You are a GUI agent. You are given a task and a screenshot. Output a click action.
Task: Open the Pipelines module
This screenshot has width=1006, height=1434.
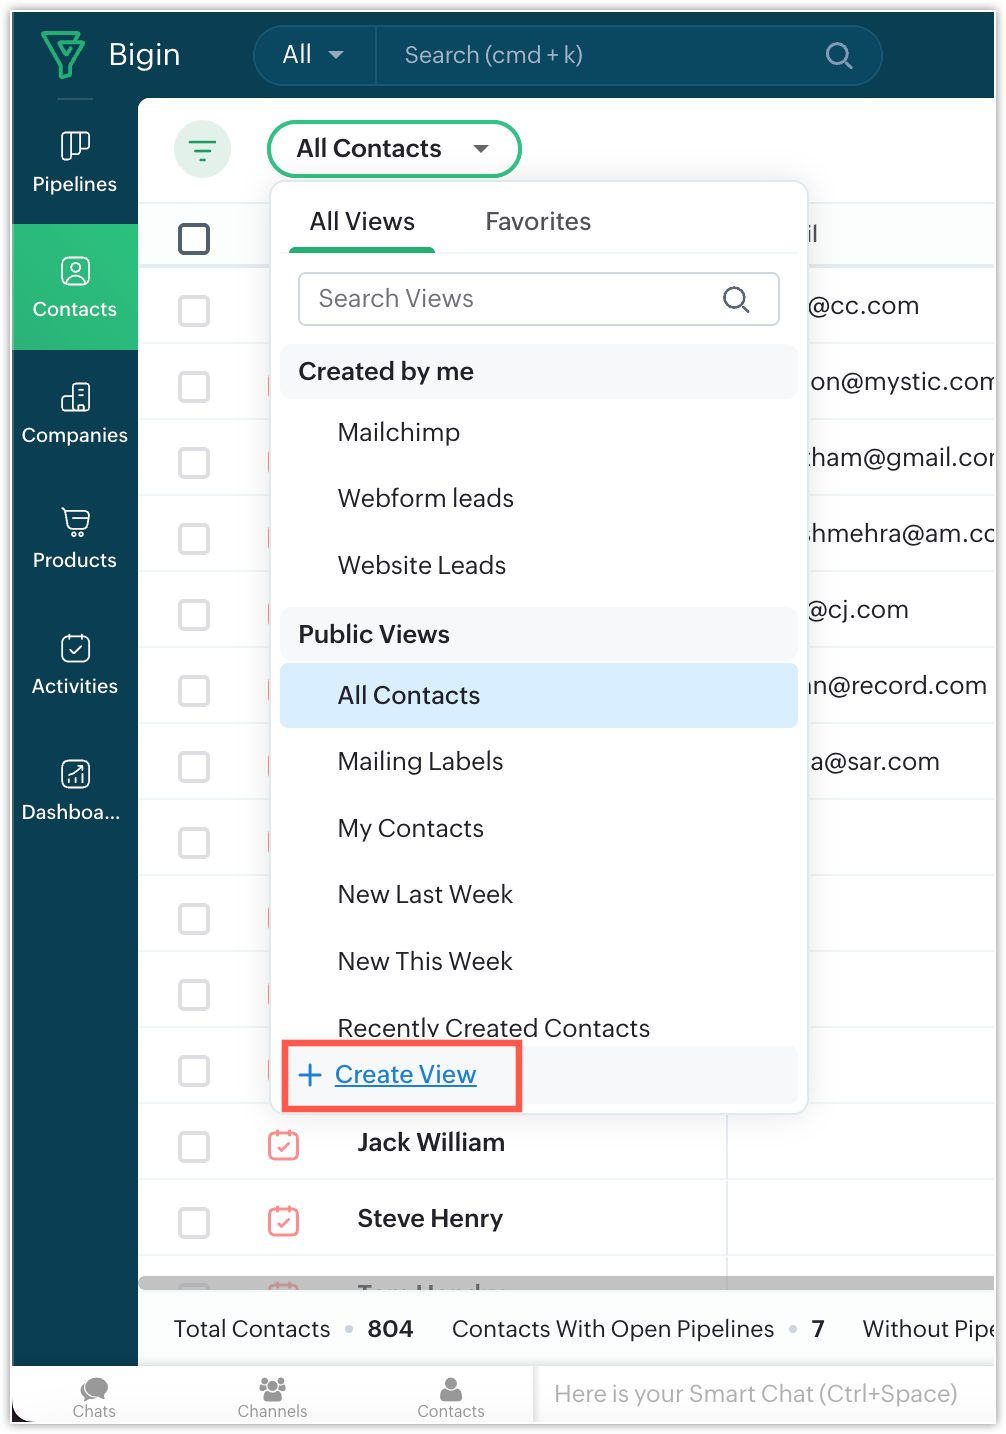75,162
